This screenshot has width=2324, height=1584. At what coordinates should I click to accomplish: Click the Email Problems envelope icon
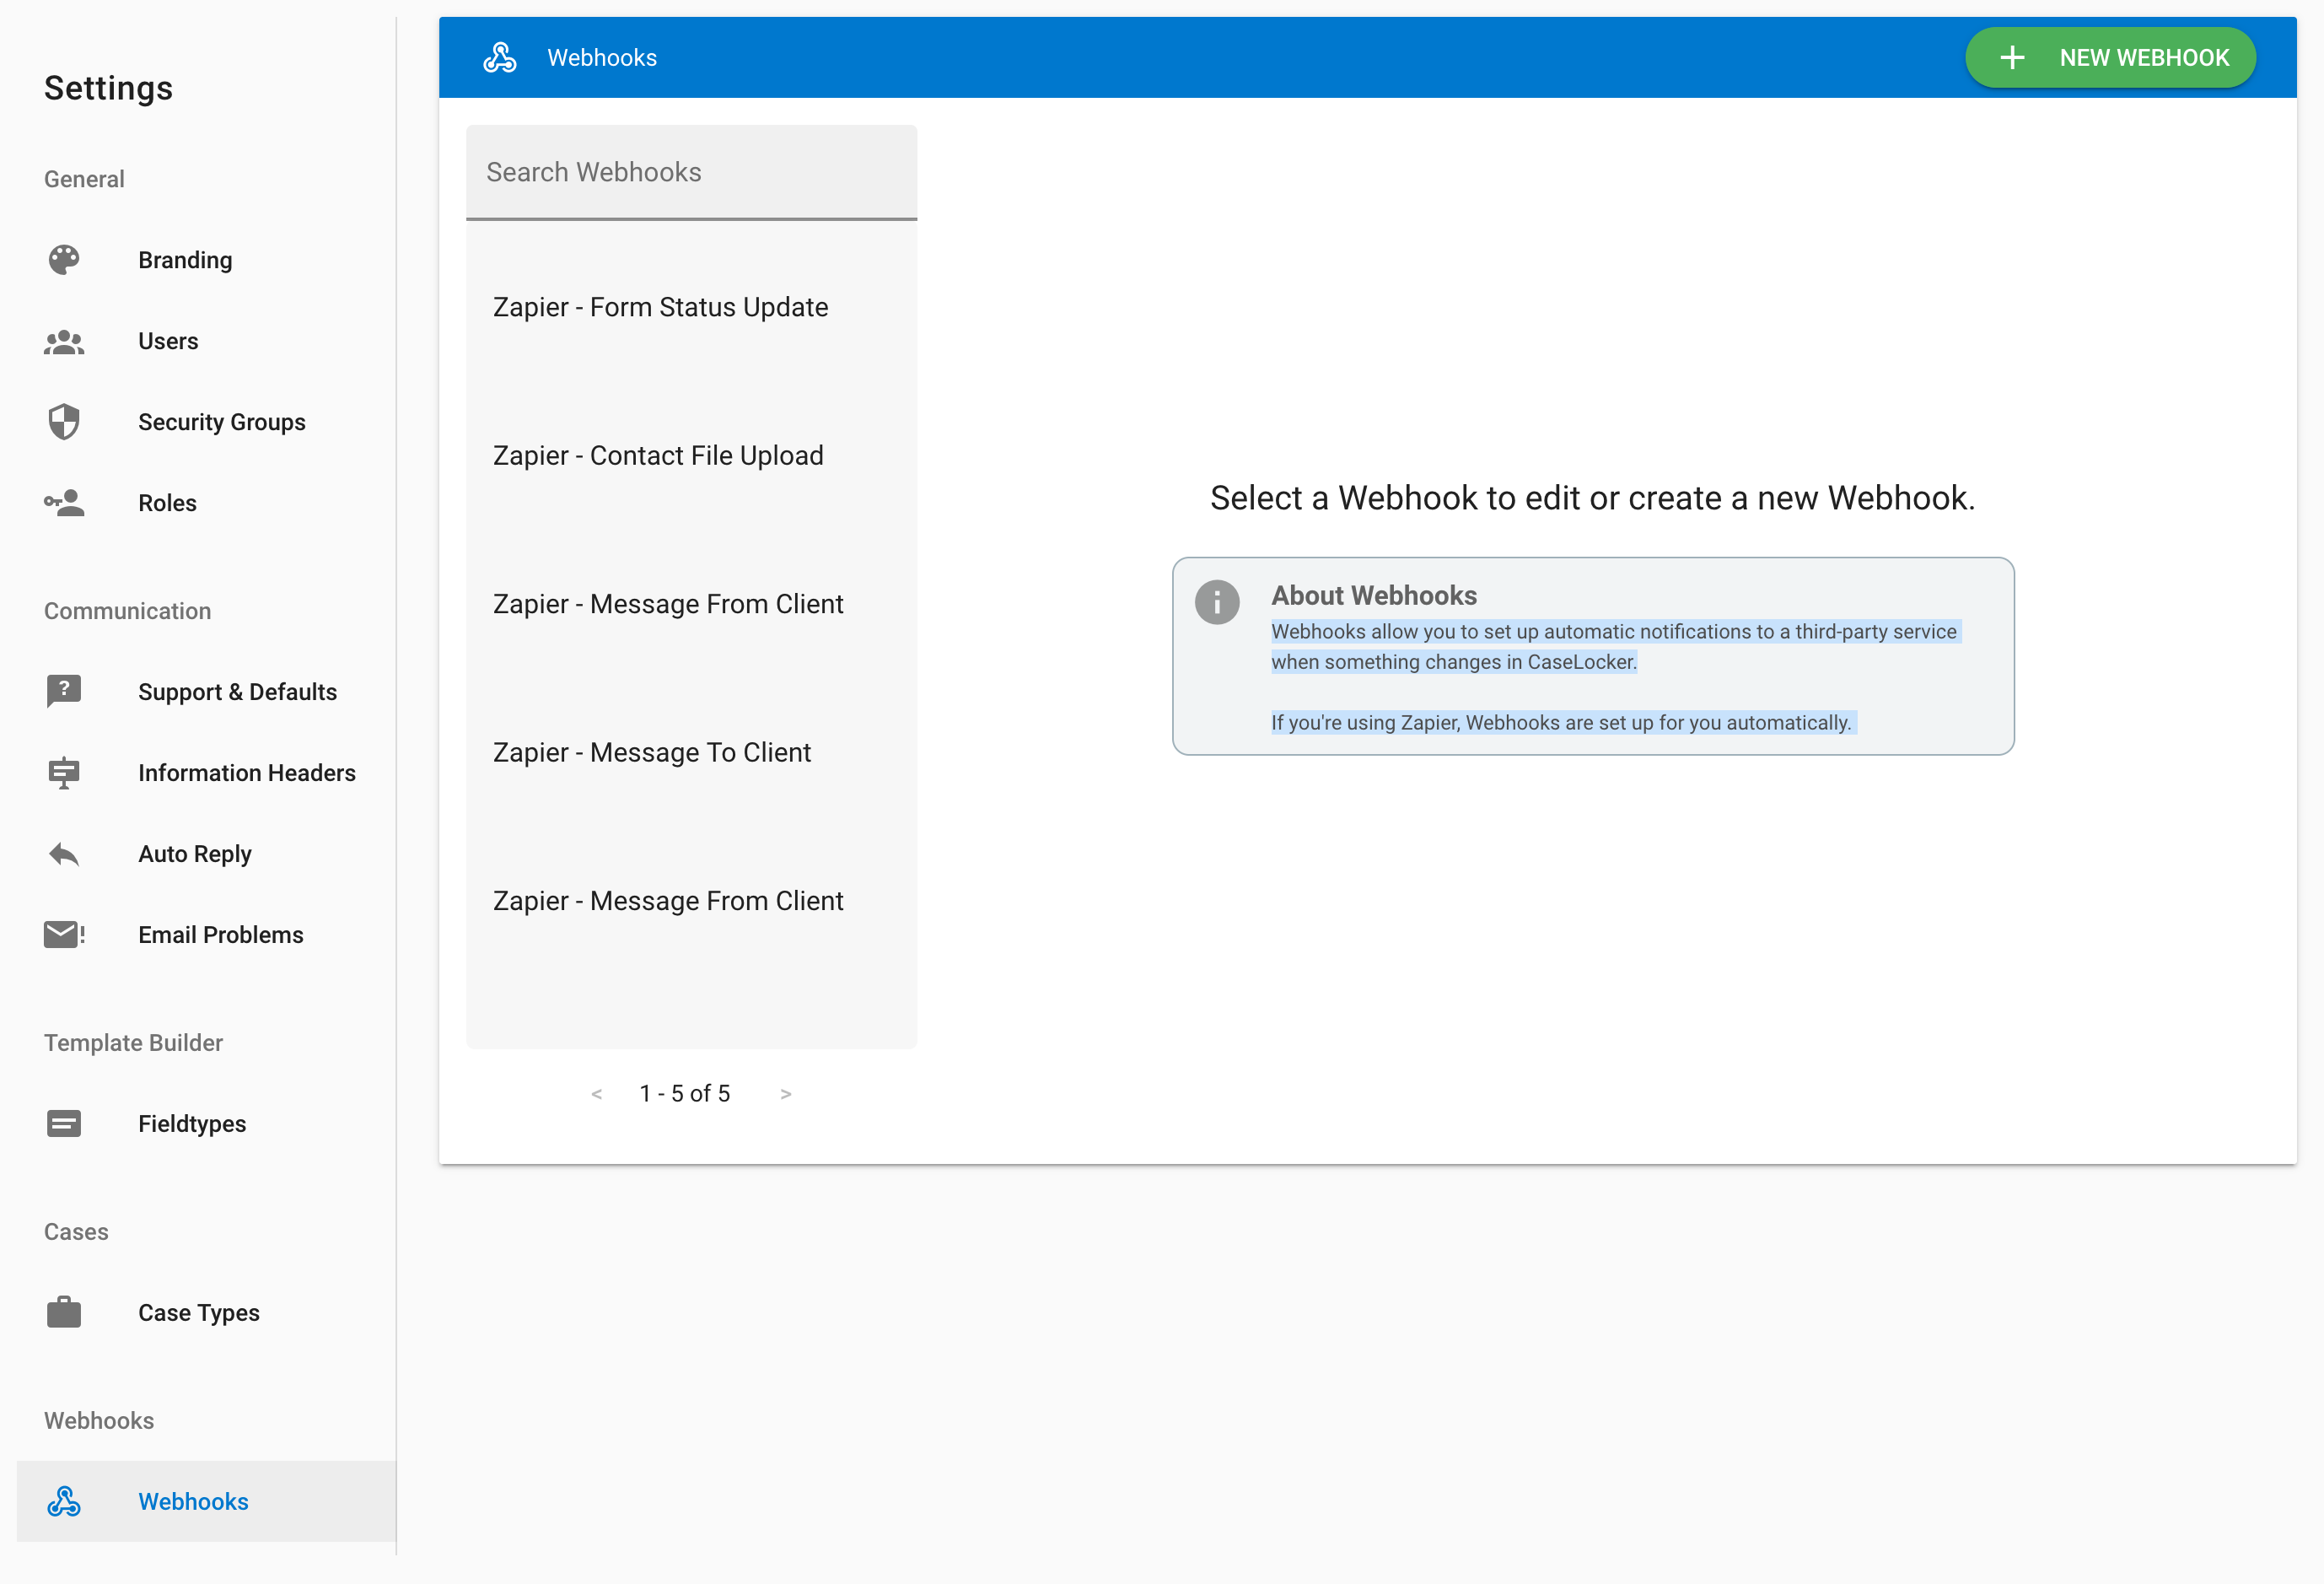click(x=64, y=935)
